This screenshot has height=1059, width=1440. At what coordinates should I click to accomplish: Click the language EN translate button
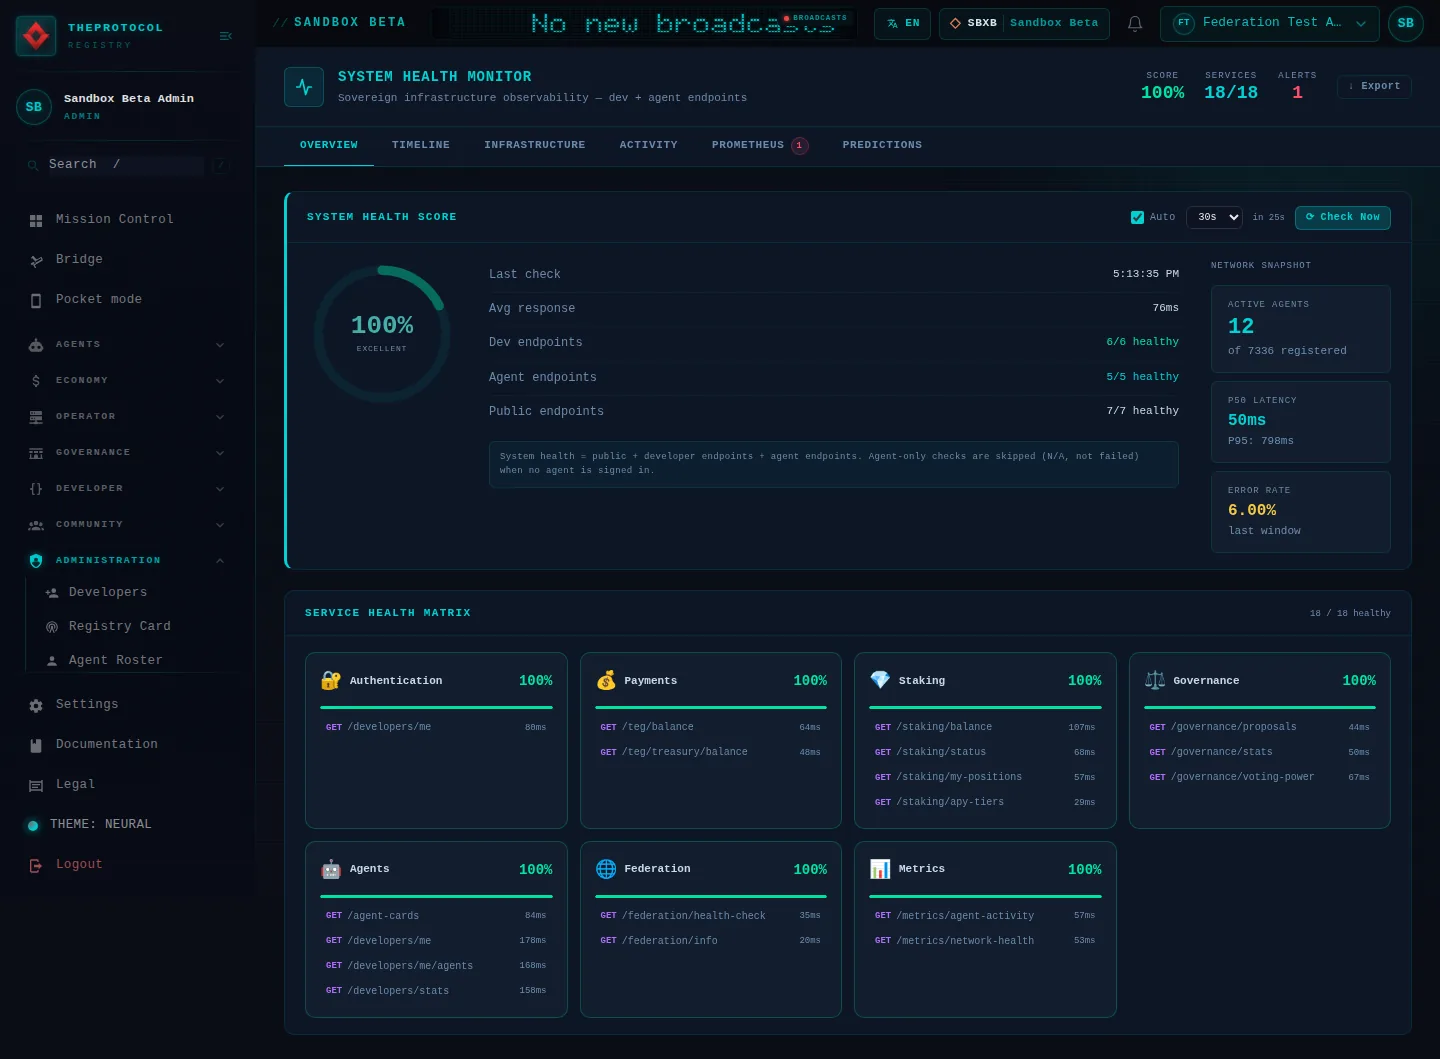903,23
